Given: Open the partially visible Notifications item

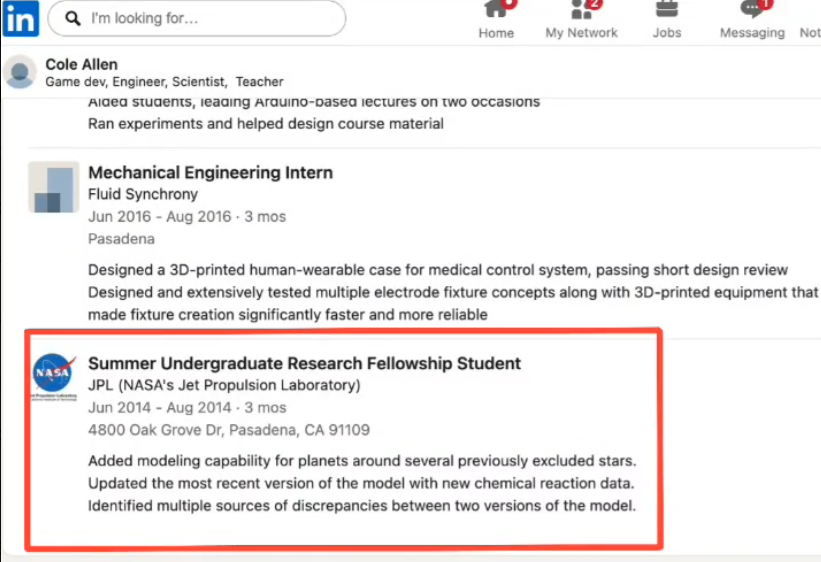Looking at the screenshot, I should (810, 33).
